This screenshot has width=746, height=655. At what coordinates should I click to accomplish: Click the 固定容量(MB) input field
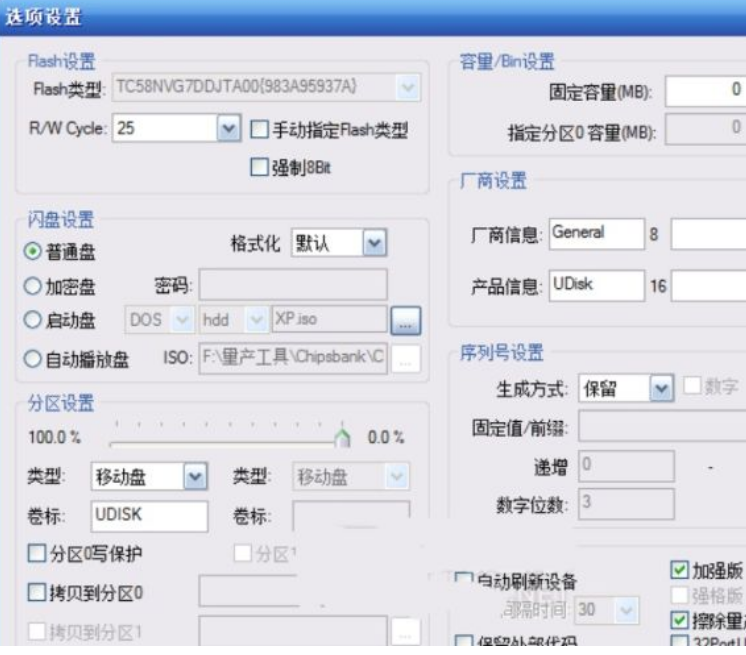pyautogui.click(x=706, y=92)
